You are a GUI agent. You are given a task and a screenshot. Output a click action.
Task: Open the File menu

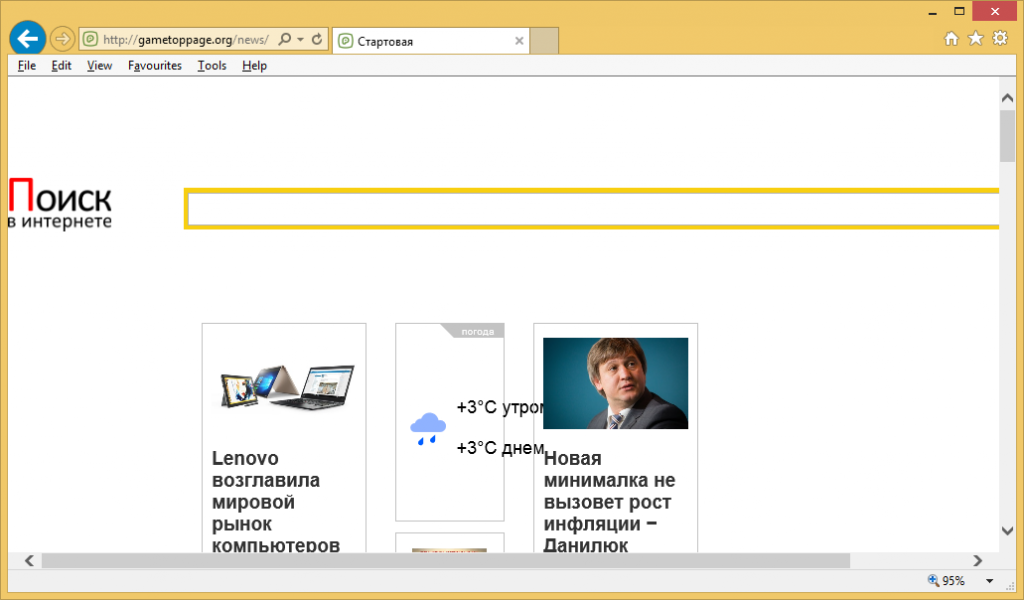pos(27,66)
